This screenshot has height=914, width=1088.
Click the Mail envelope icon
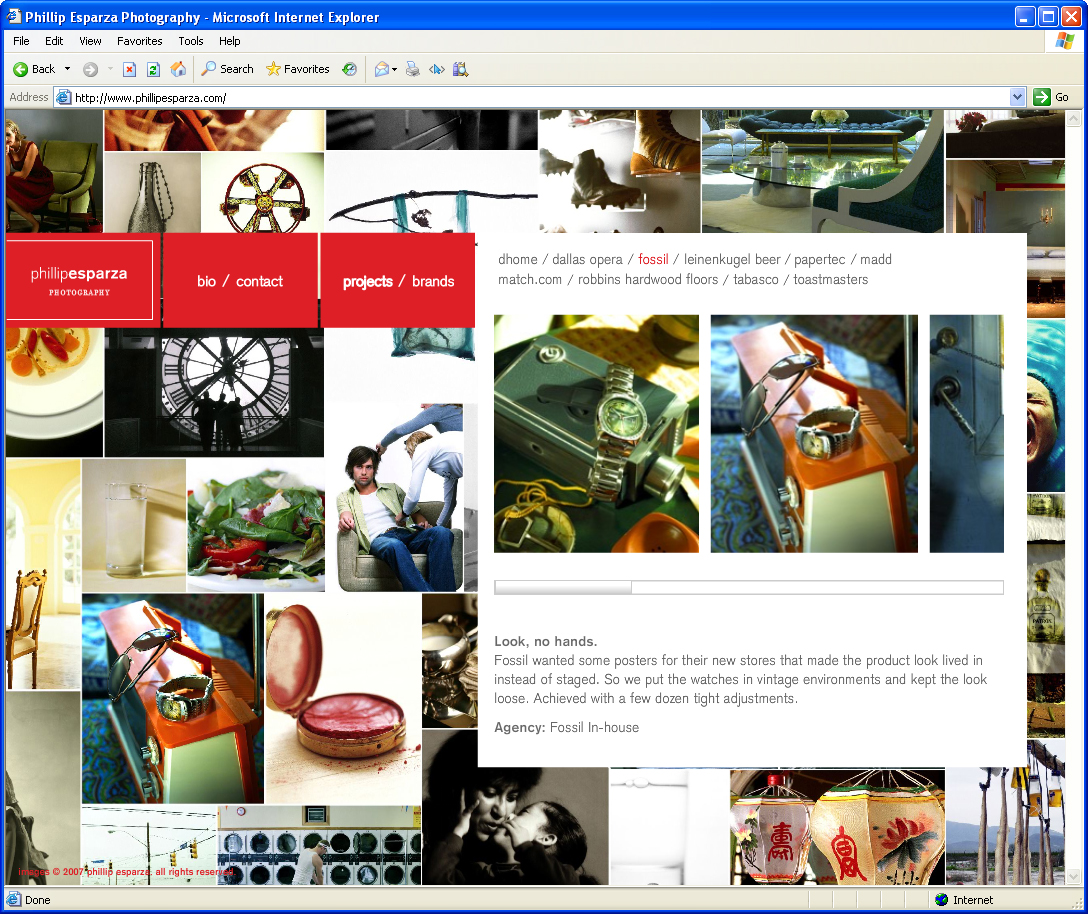click(381, 69)
